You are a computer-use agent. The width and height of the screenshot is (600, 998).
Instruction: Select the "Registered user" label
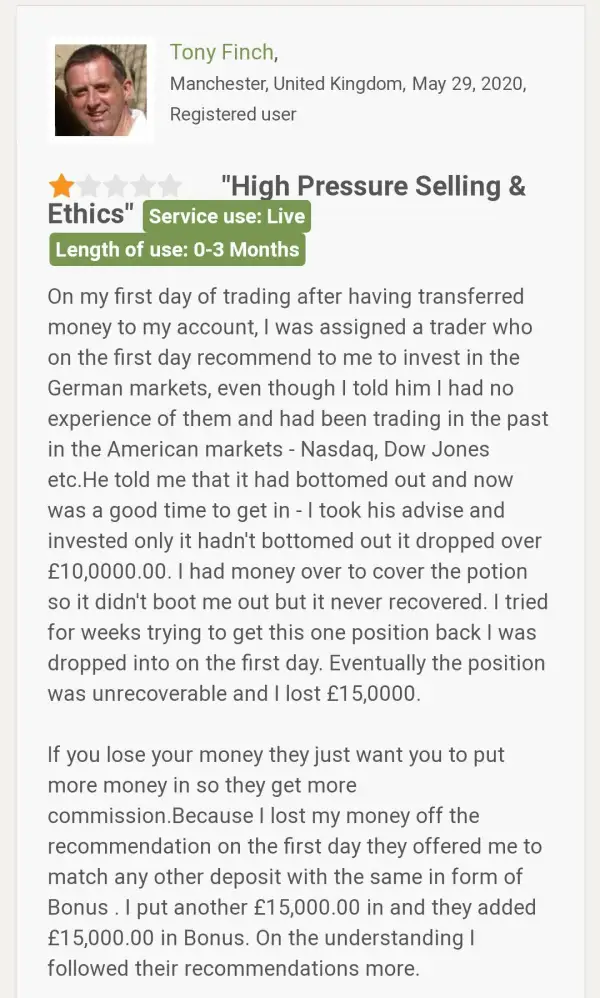tap(233, 114)
